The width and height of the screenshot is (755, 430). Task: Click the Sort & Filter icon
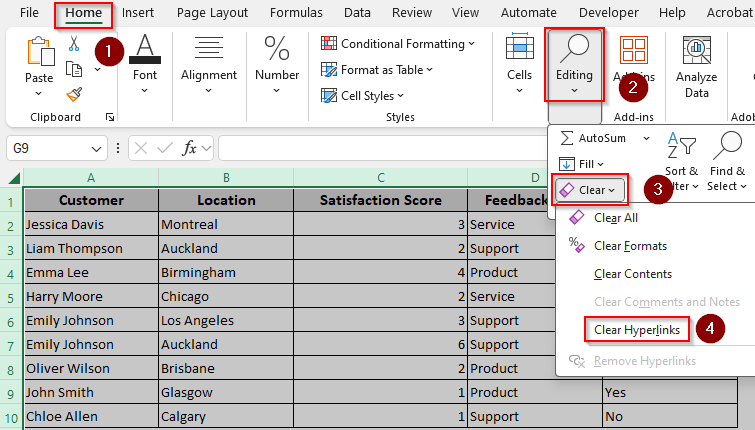pyautogui.click(x=681, y=145)
